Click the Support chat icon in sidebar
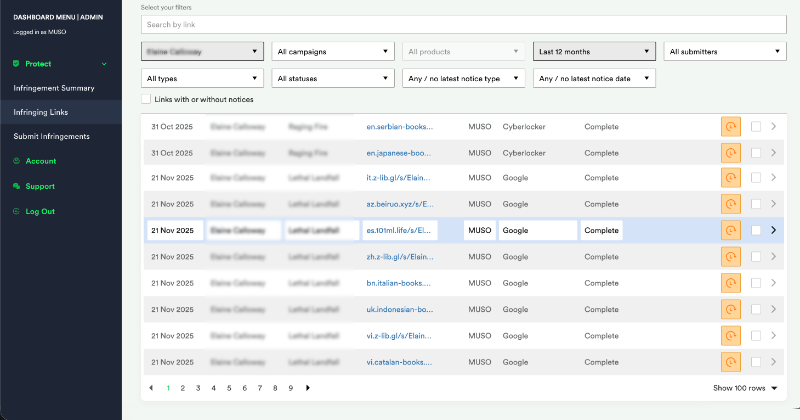The image size is (800, 420). coord(16,186)
